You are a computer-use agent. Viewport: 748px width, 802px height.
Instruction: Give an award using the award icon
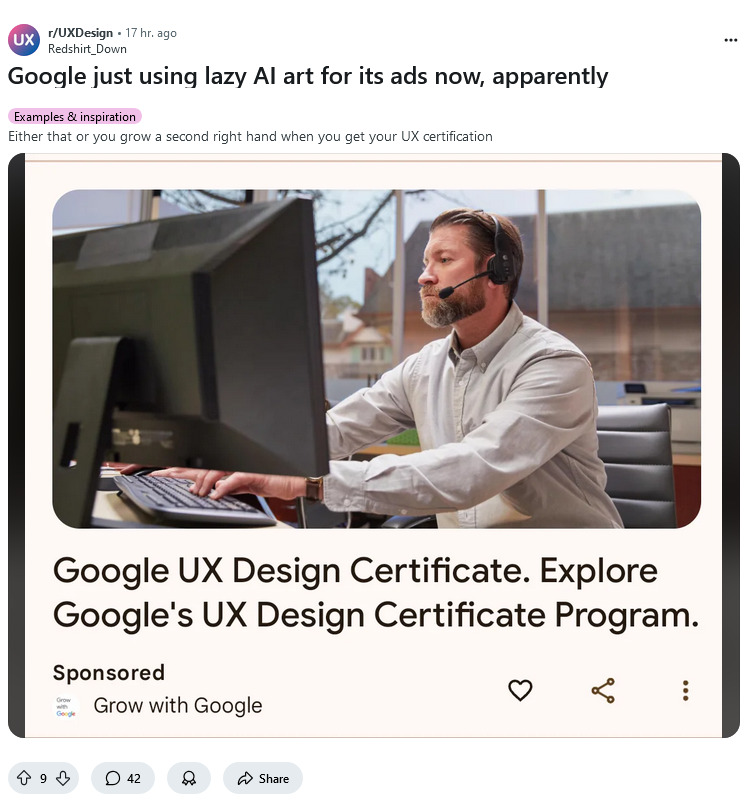189,778
